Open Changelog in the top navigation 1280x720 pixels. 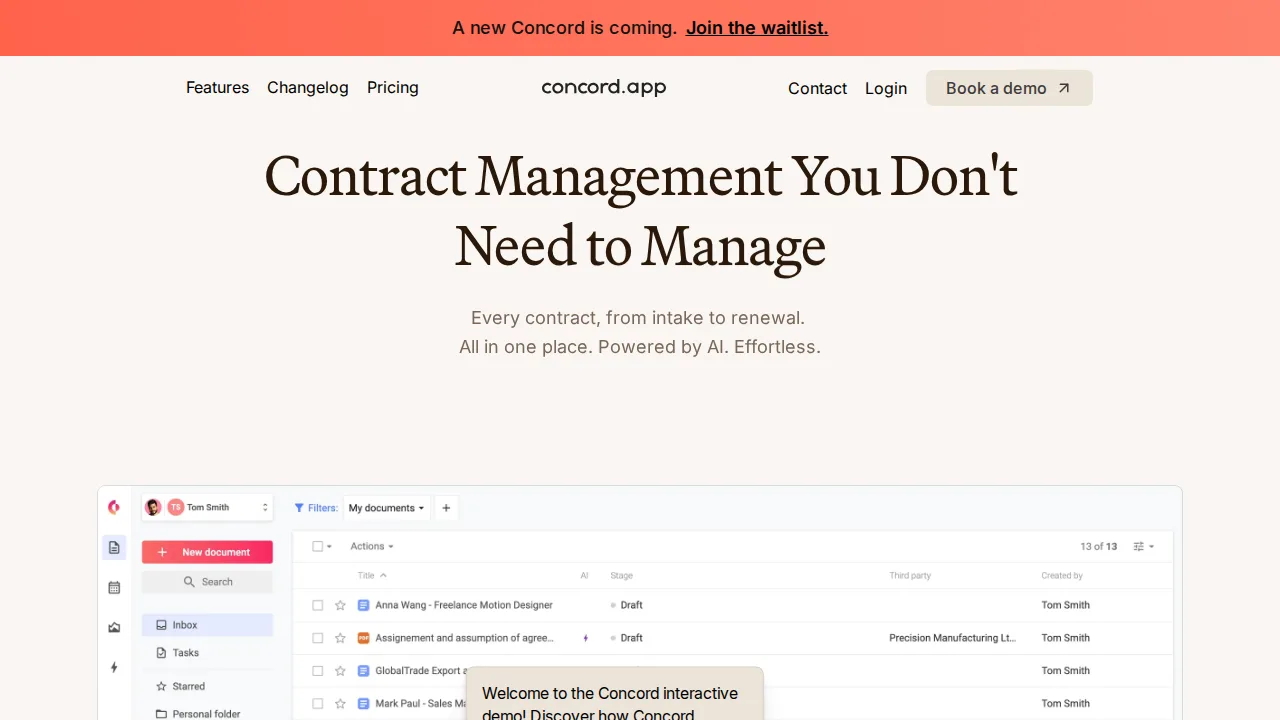(308, 88)
